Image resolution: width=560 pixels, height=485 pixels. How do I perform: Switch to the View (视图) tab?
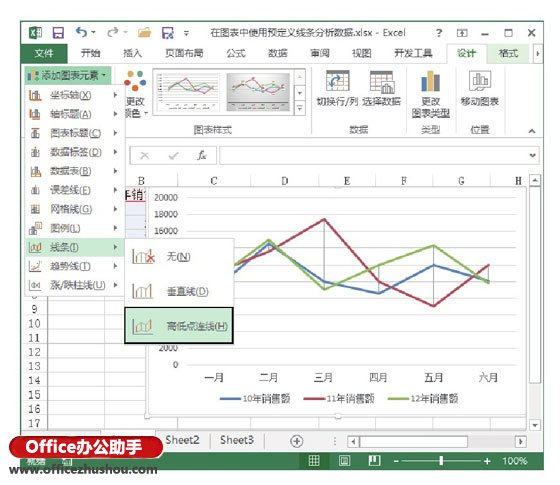point(362,54)
